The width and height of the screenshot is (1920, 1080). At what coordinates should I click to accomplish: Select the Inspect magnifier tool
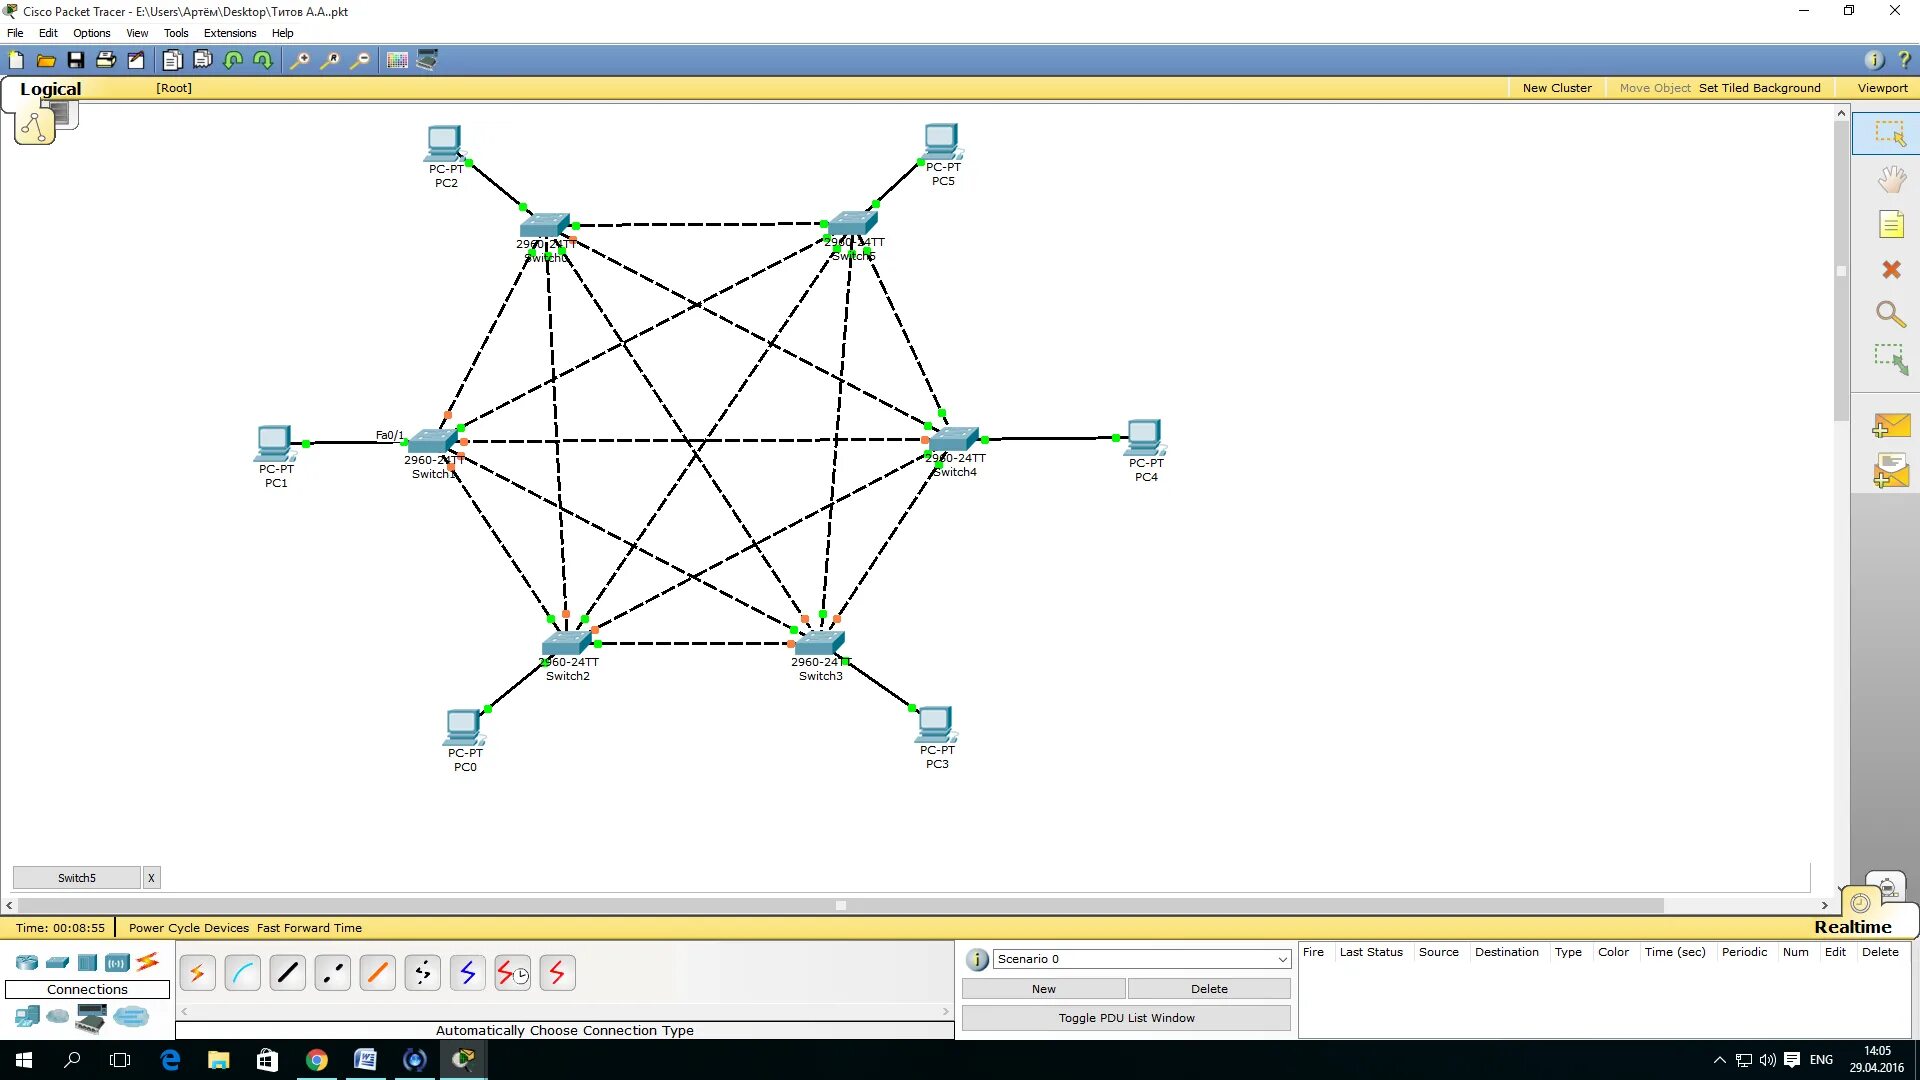[x=1890, y=315]
